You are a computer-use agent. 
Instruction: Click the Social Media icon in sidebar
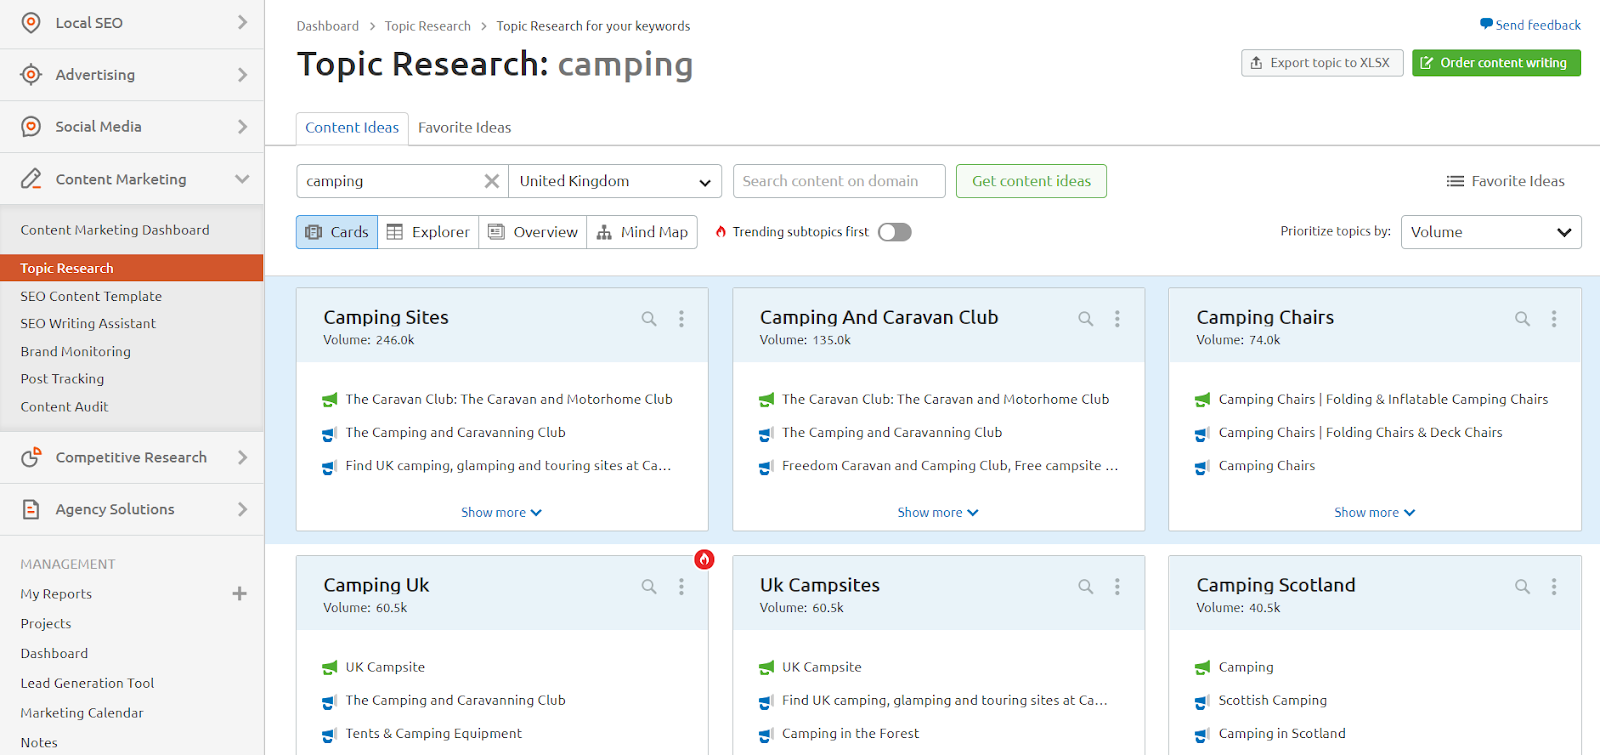[x=31, y=126]
